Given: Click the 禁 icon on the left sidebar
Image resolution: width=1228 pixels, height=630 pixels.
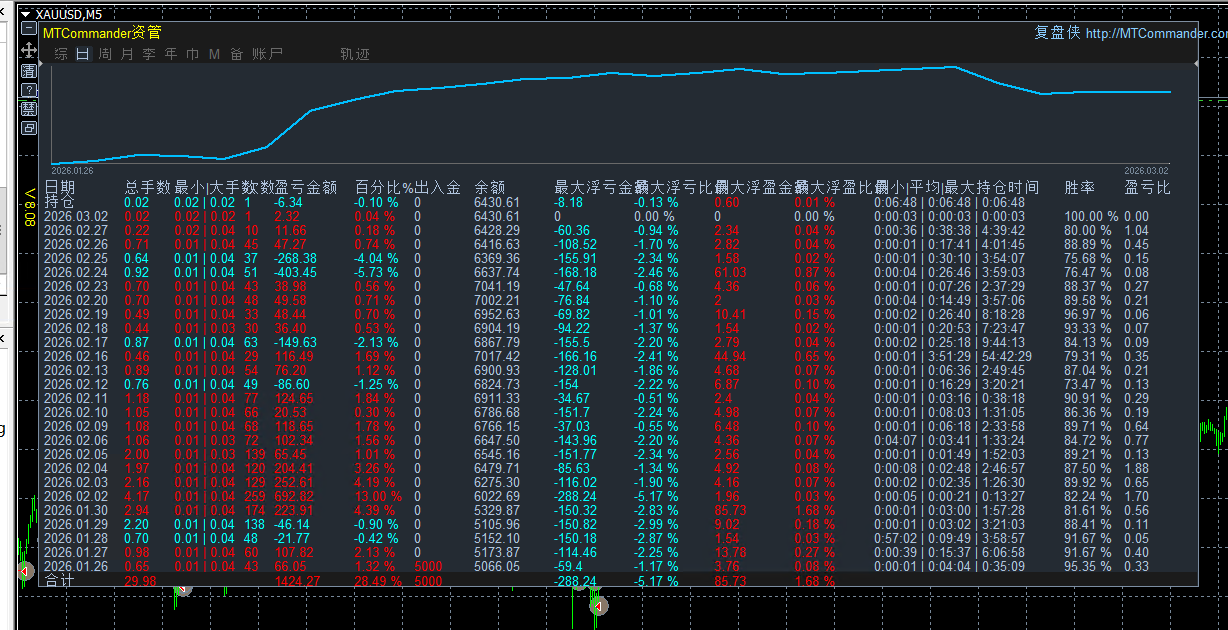Looking at the screenshot, I should pos(28,108).
